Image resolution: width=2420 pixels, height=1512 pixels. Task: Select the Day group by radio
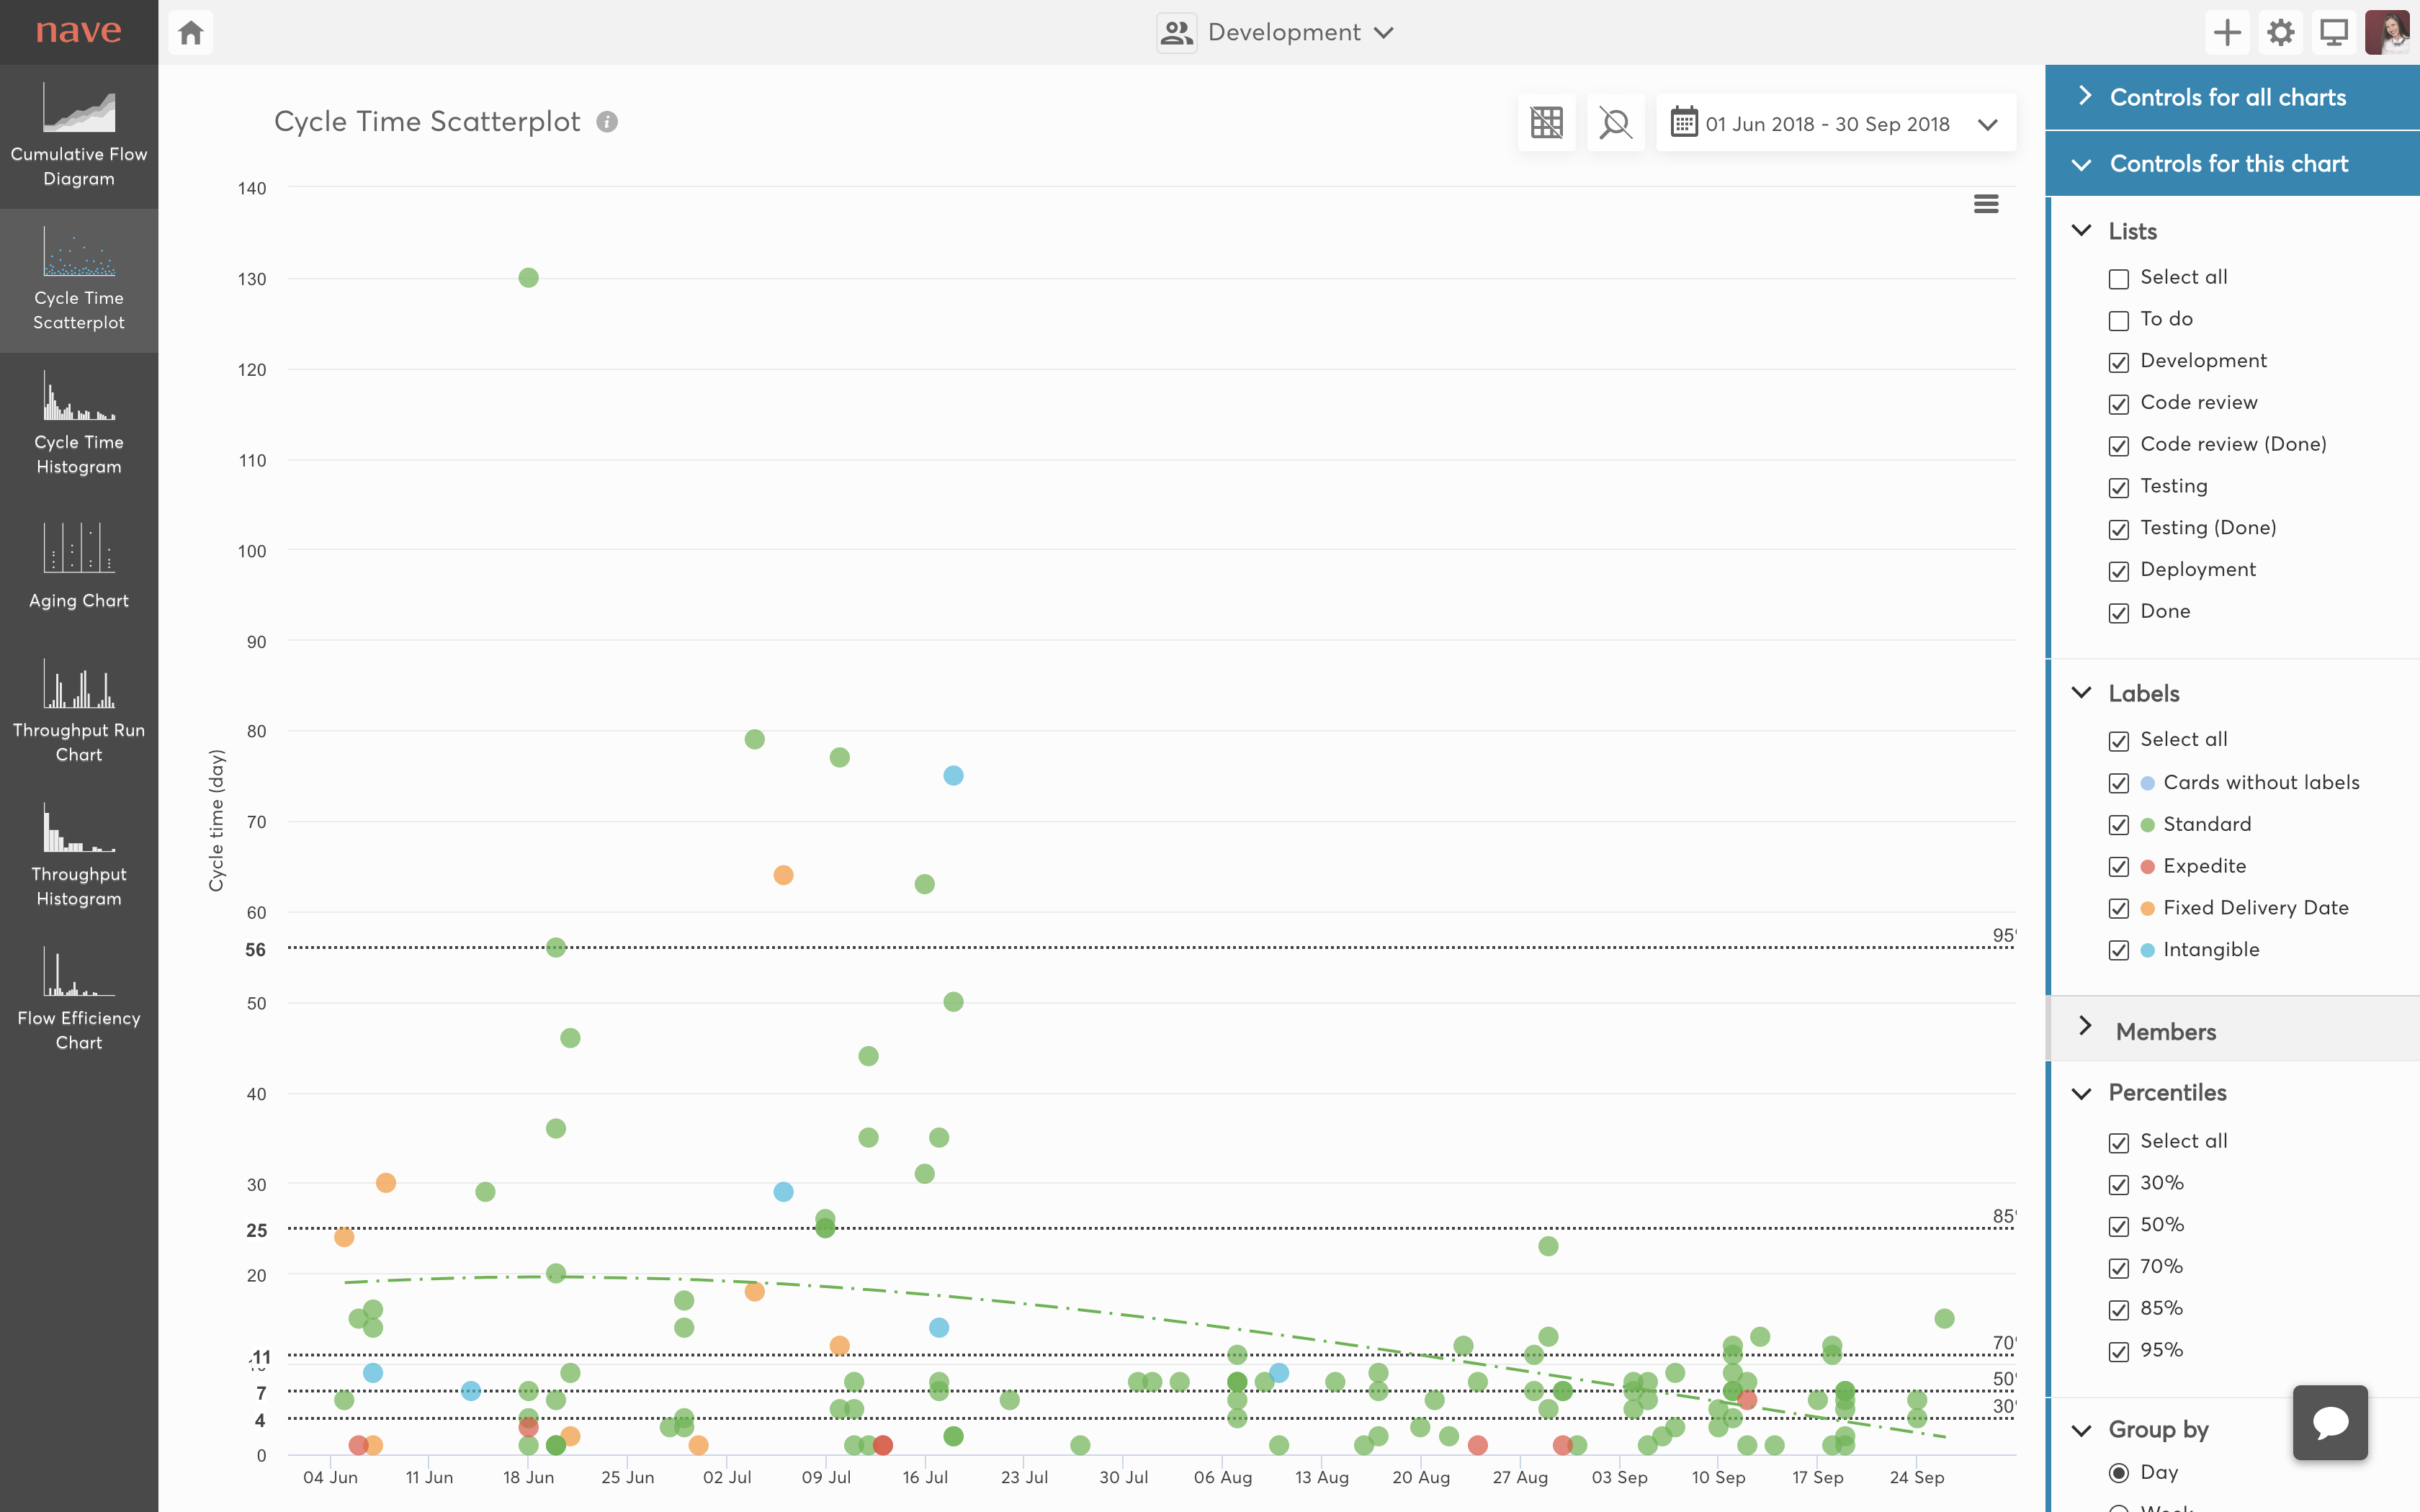click(2119, 1473)
